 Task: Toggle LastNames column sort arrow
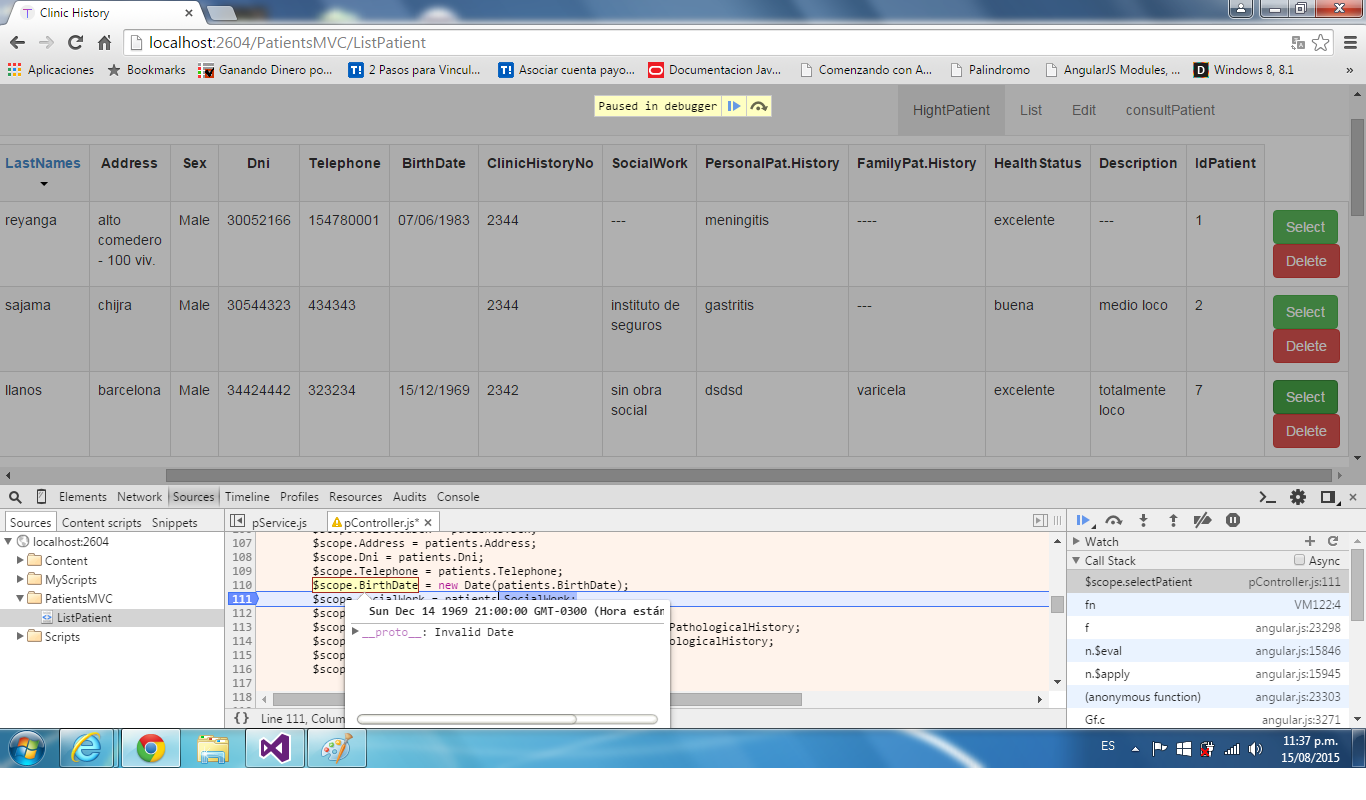coord(43,184)
